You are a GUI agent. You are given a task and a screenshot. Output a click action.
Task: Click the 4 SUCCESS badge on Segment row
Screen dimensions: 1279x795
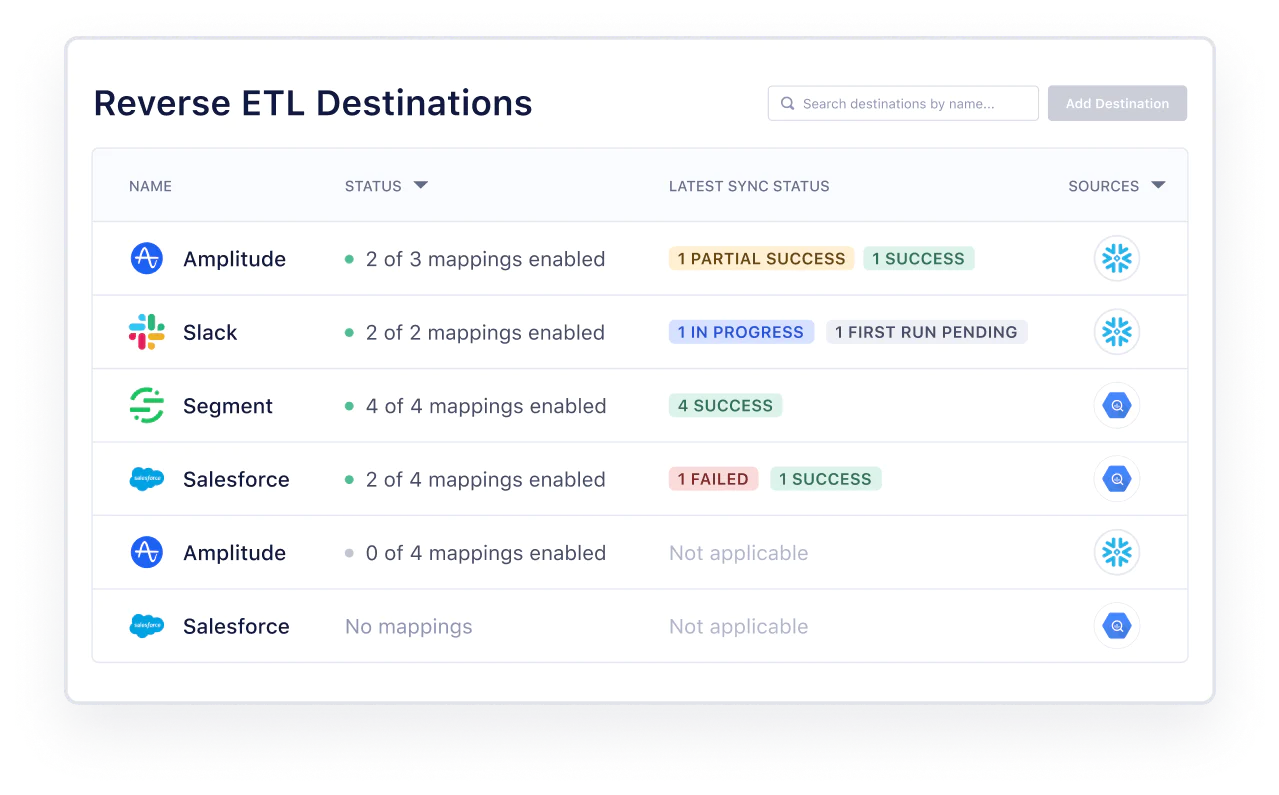coord(725,405)
